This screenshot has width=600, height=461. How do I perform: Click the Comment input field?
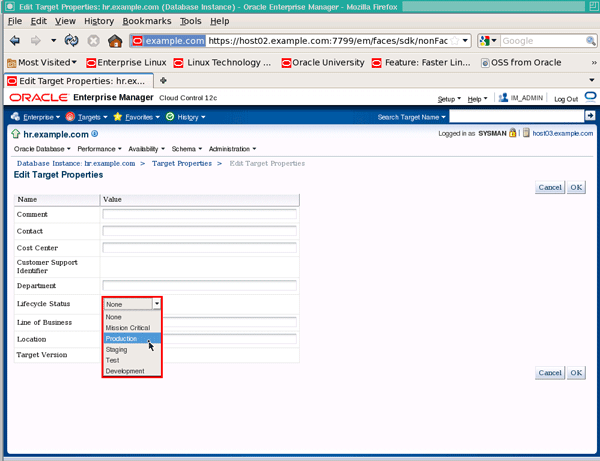click(199, 214)
